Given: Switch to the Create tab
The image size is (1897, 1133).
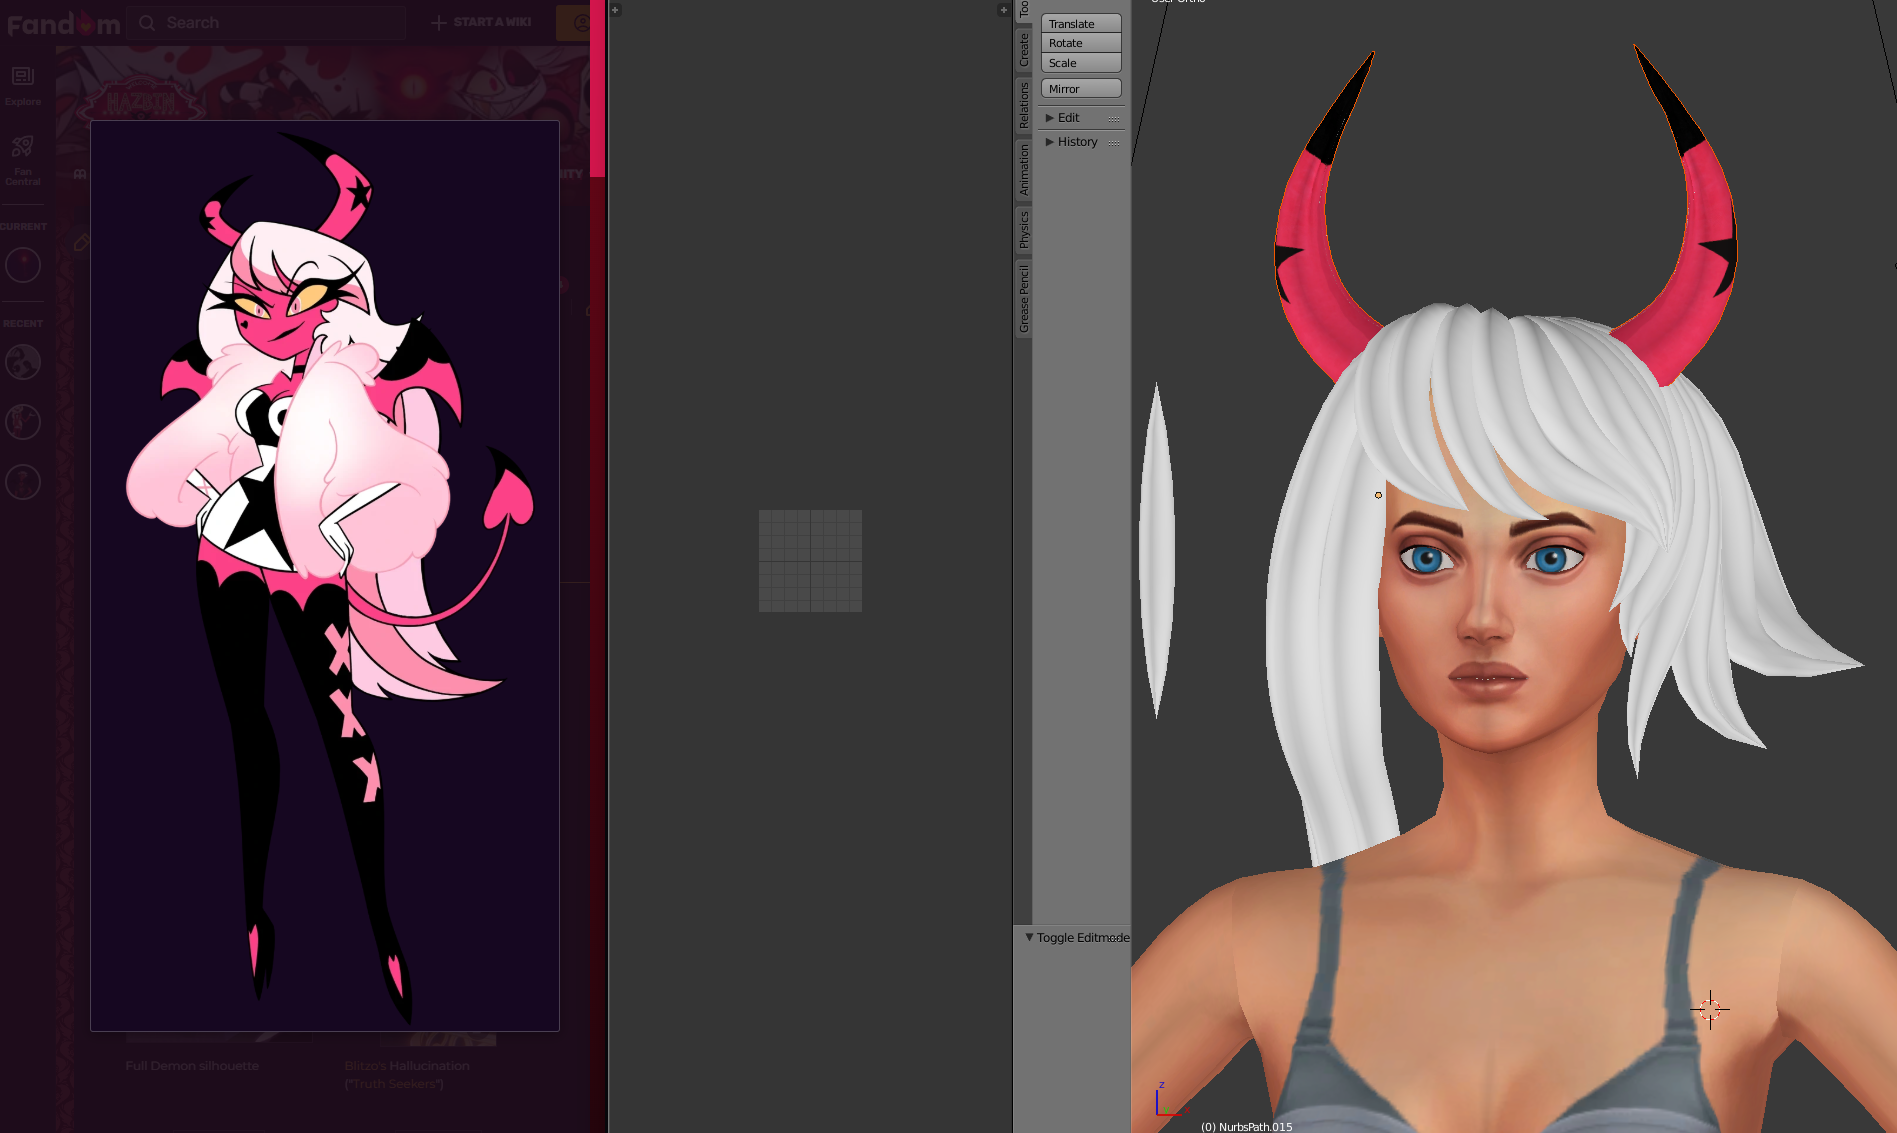Looking at the screenshot, I should [x=1024, y=50].
